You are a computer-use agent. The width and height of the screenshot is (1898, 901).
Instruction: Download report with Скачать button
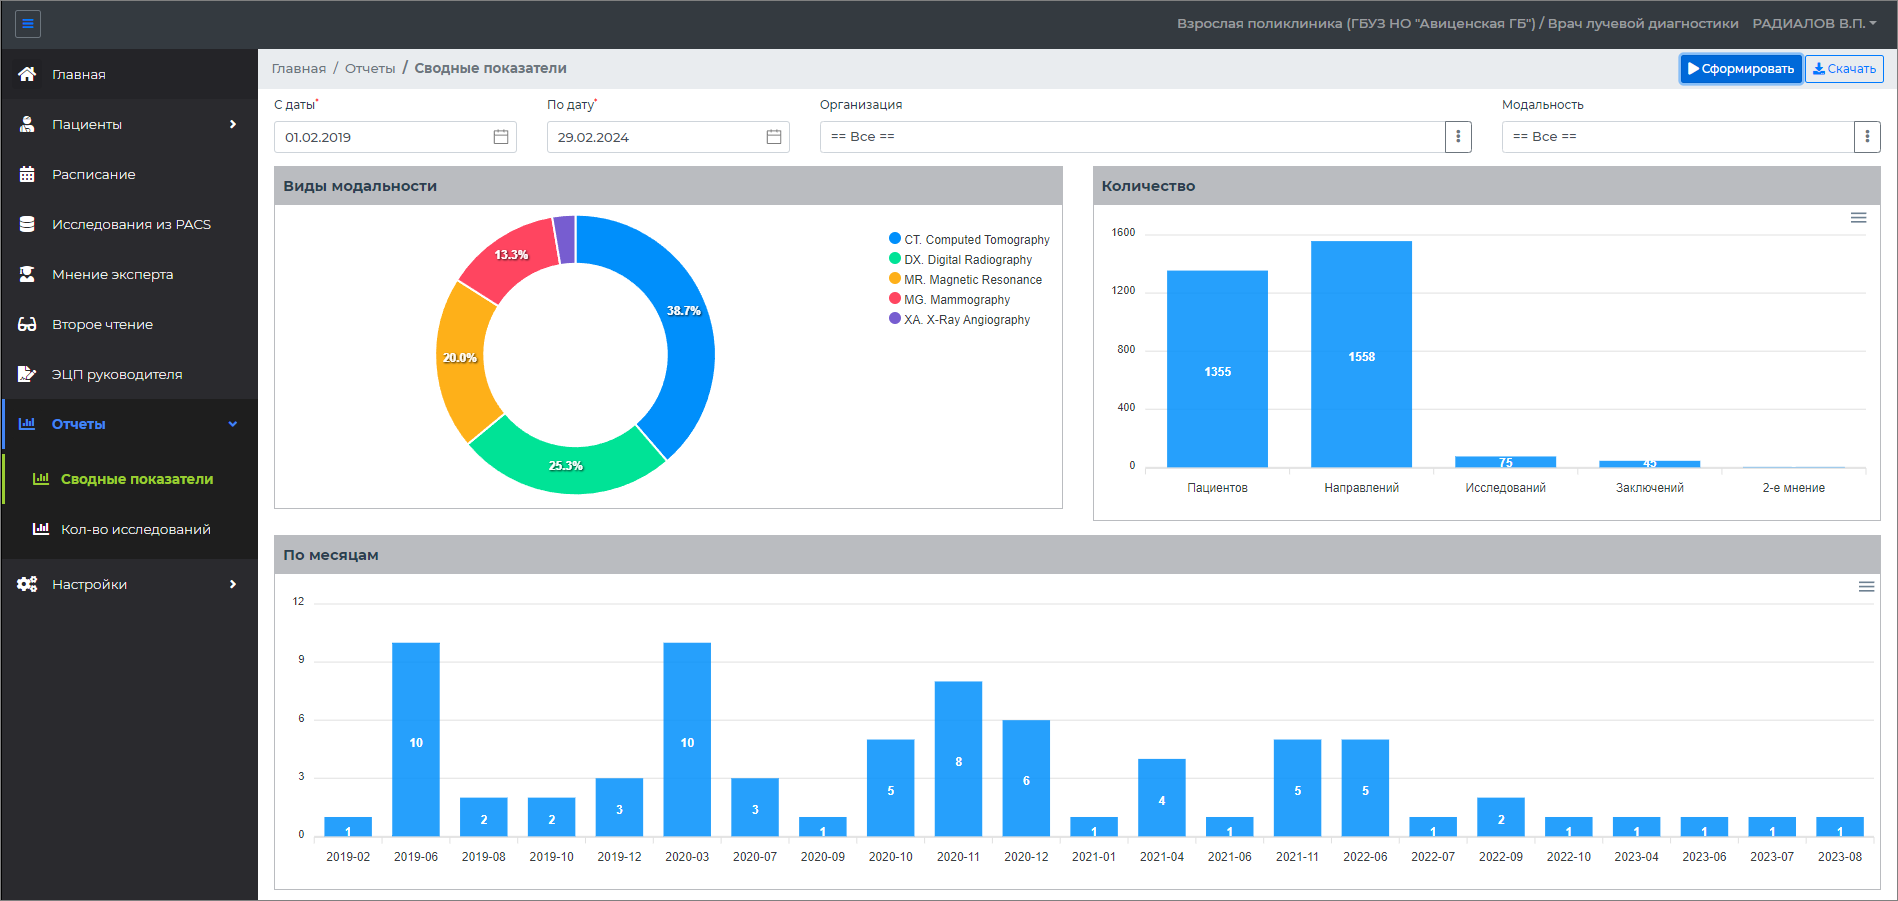(1843, 69)
